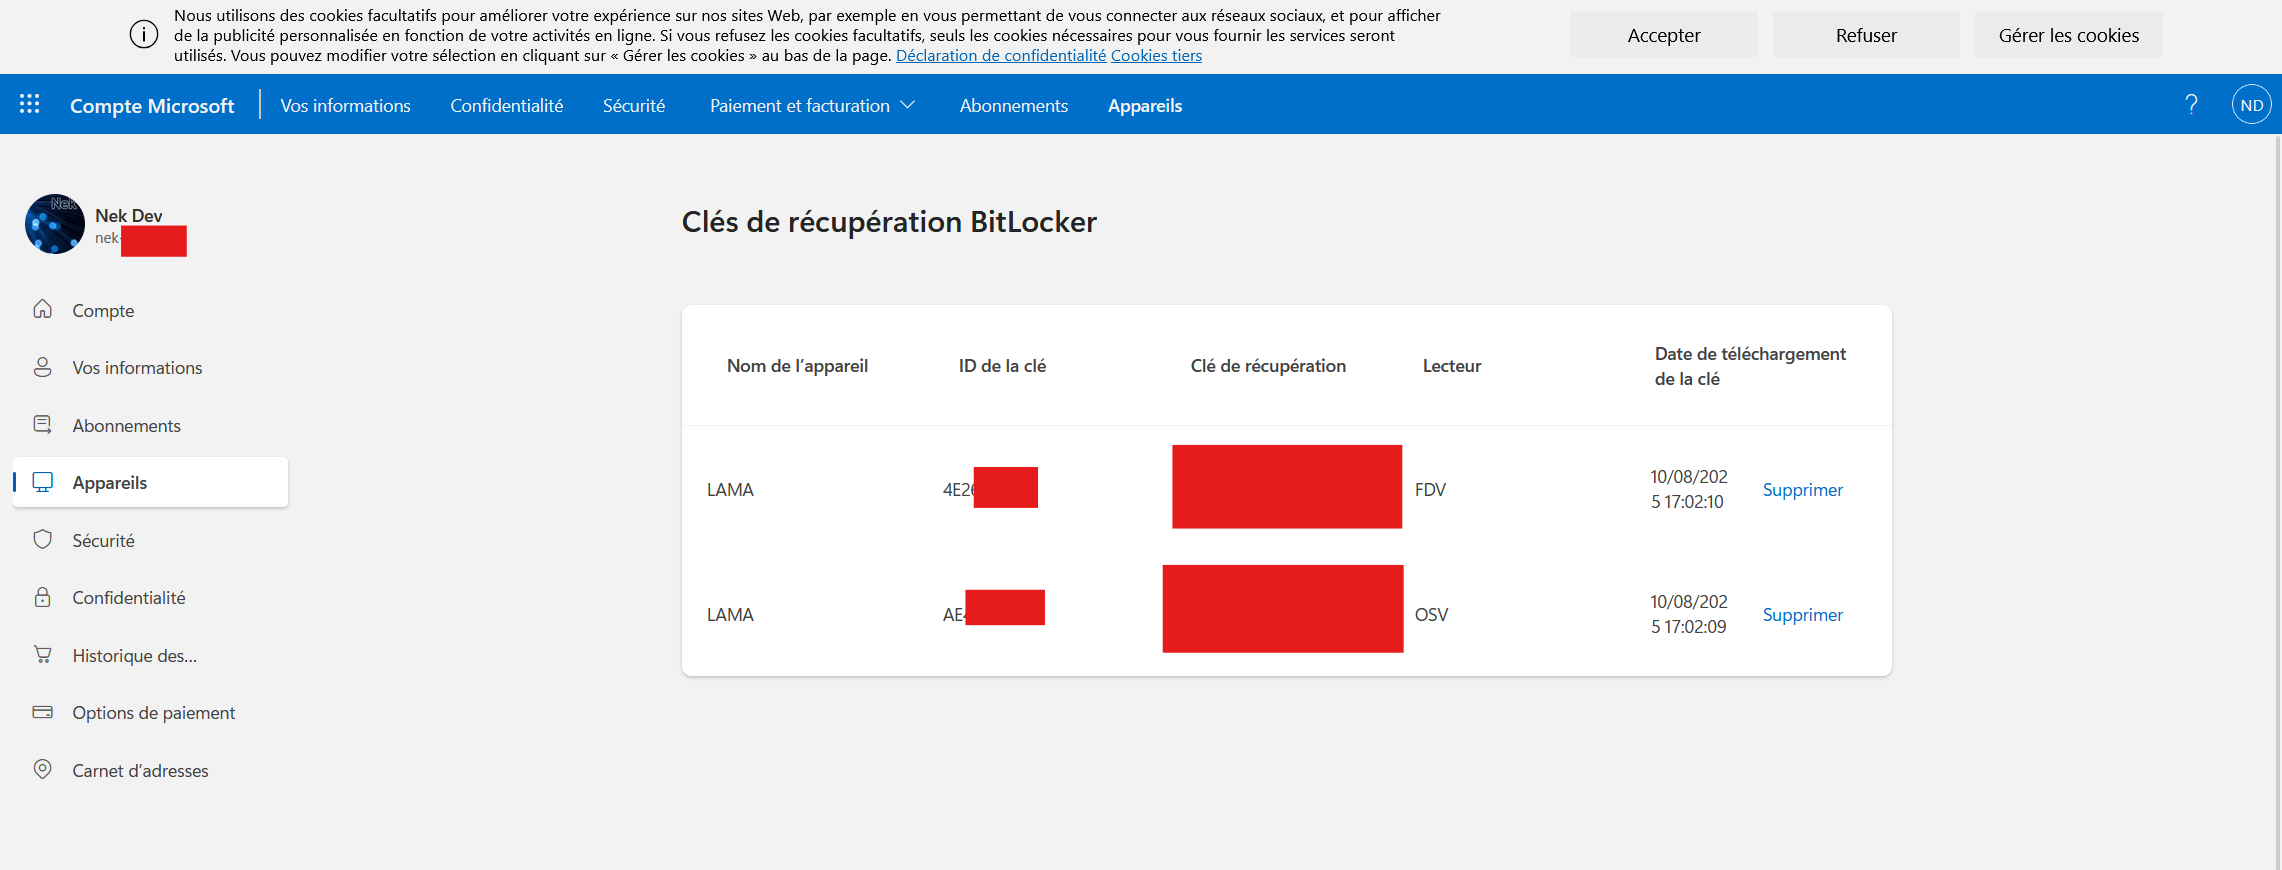Open the ND account avatar menu
Image resolution: width=2282 pixels, height=870 pixels.
tap(2251, 105)
